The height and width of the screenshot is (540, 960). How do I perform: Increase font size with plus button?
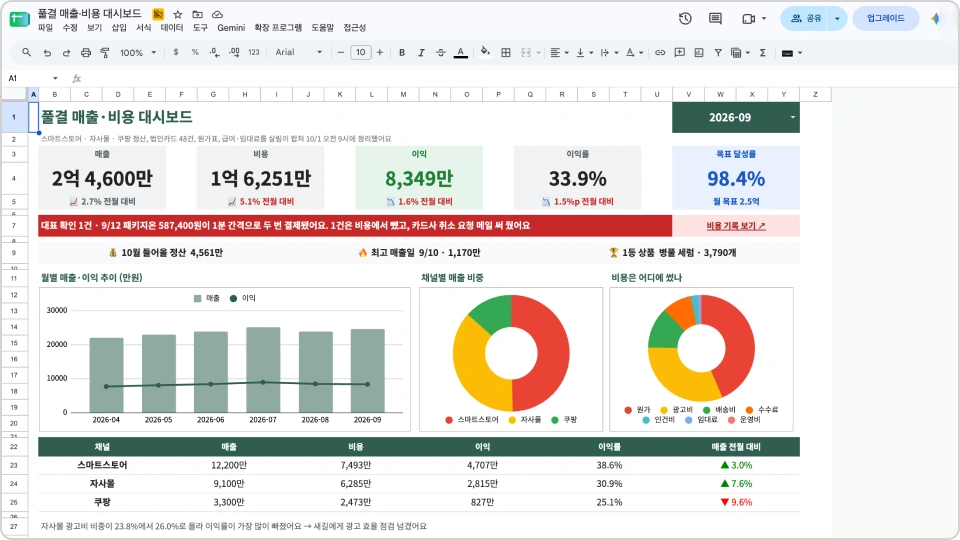tap(380, 53)
